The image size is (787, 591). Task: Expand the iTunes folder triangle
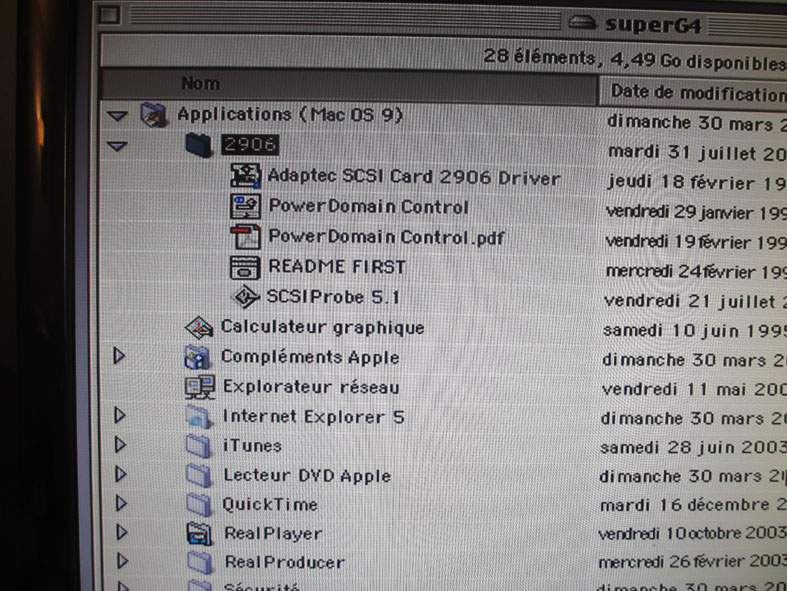tap(119, 446)
